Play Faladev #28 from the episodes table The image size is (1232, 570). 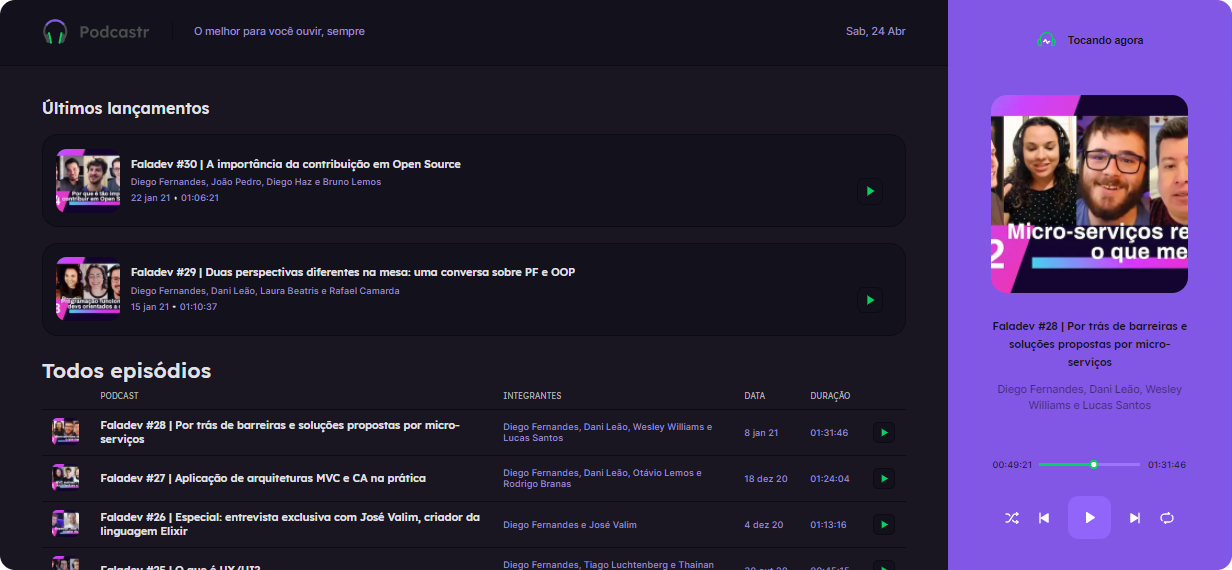[883, 433]
